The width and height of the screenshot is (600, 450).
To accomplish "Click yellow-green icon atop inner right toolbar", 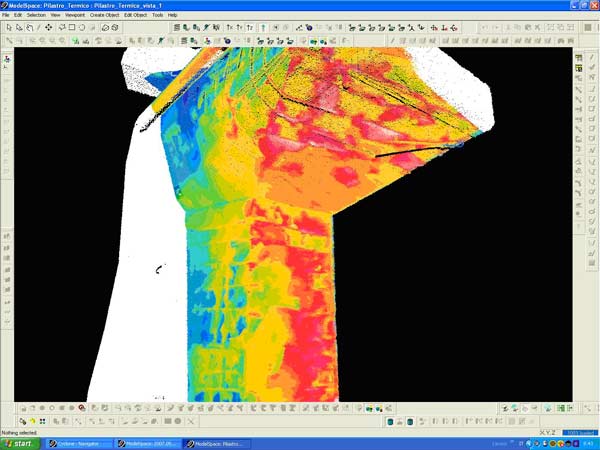I will pos(579,59).
